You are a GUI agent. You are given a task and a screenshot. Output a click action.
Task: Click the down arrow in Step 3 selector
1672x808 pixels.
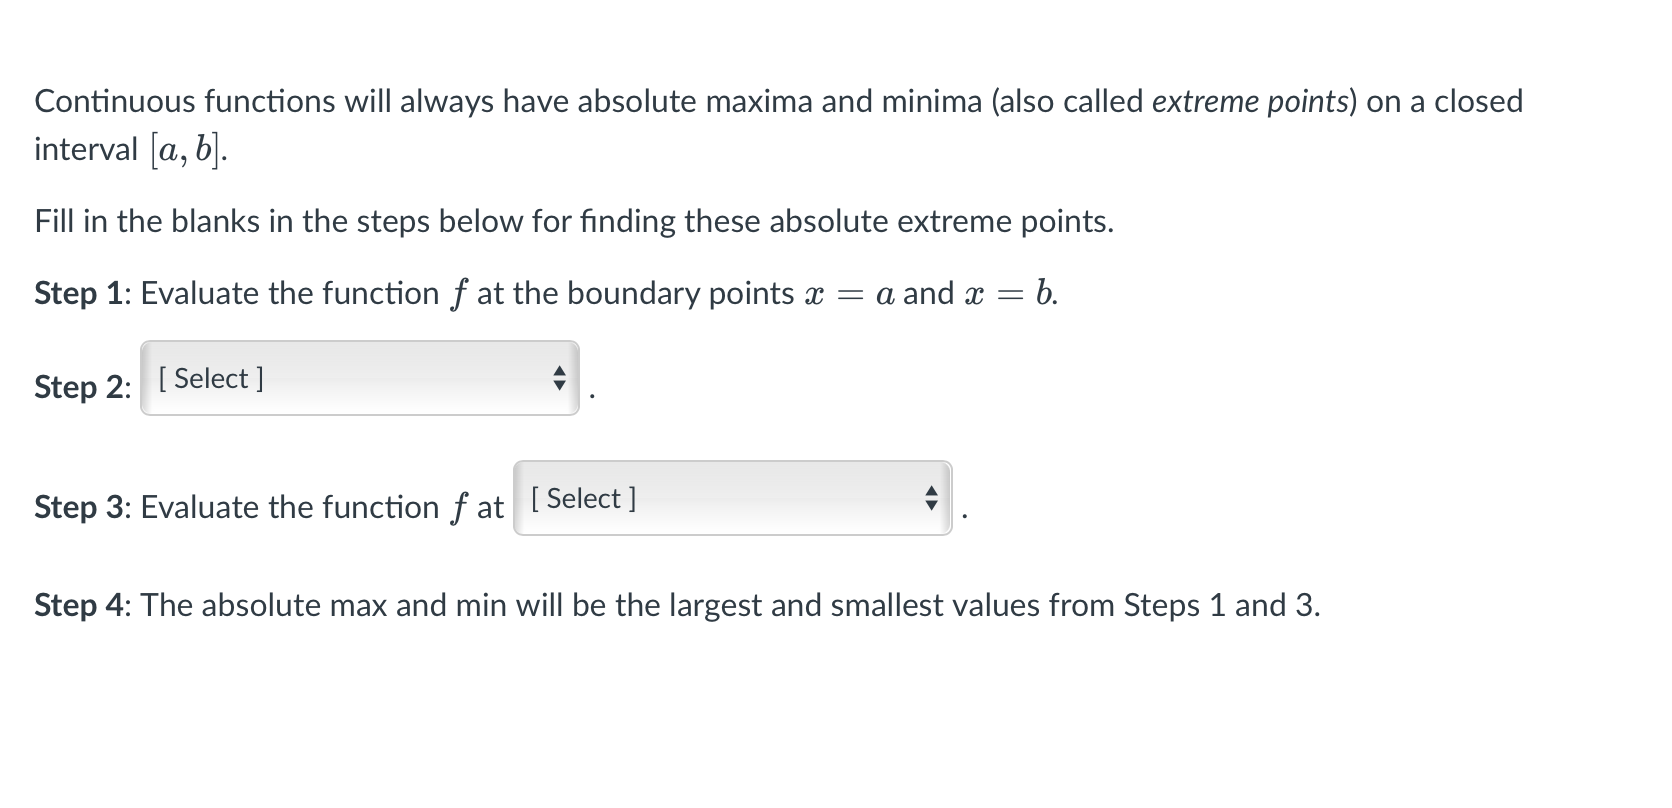point(930,506)
